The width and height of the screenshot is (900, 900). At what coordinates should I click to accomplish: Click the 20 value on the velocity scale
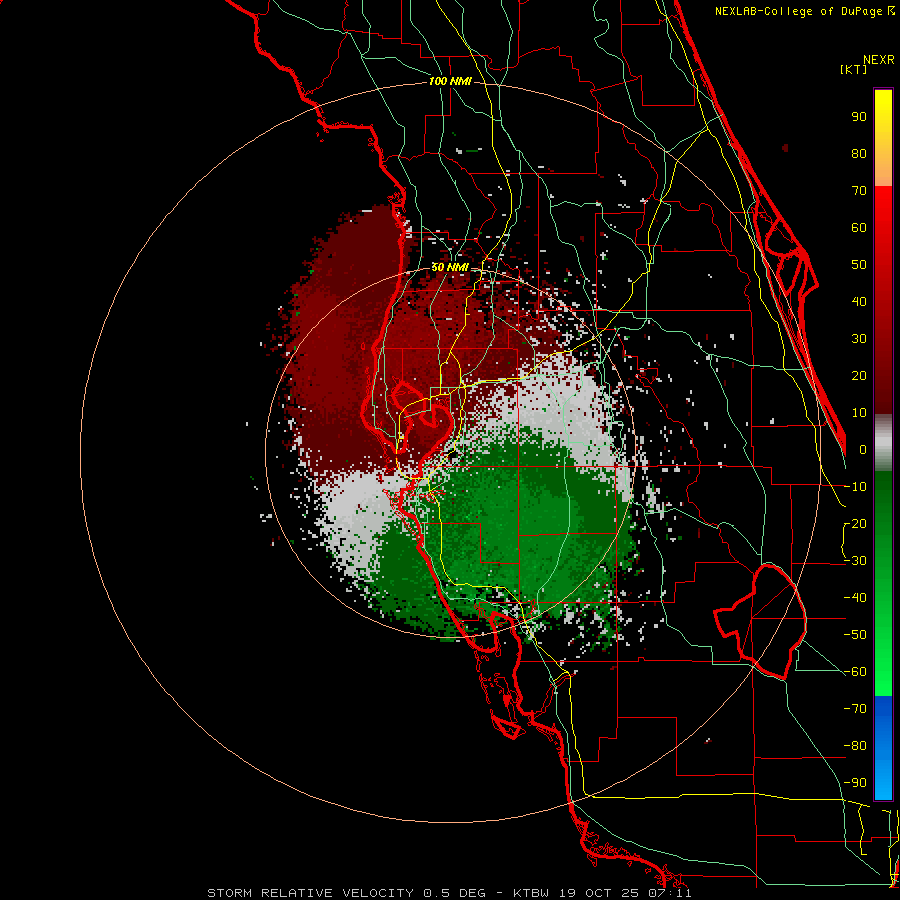(859, 375)
